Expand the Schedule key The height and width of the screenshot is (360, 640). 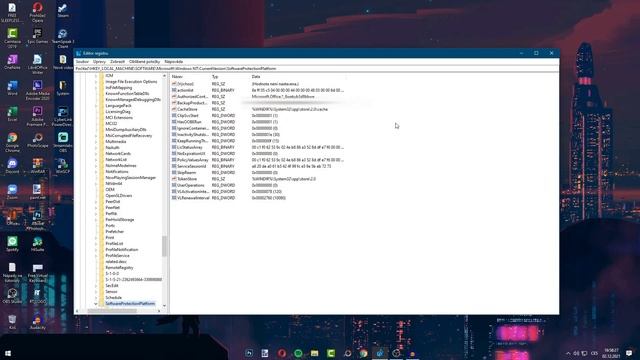tap(96, 298)
